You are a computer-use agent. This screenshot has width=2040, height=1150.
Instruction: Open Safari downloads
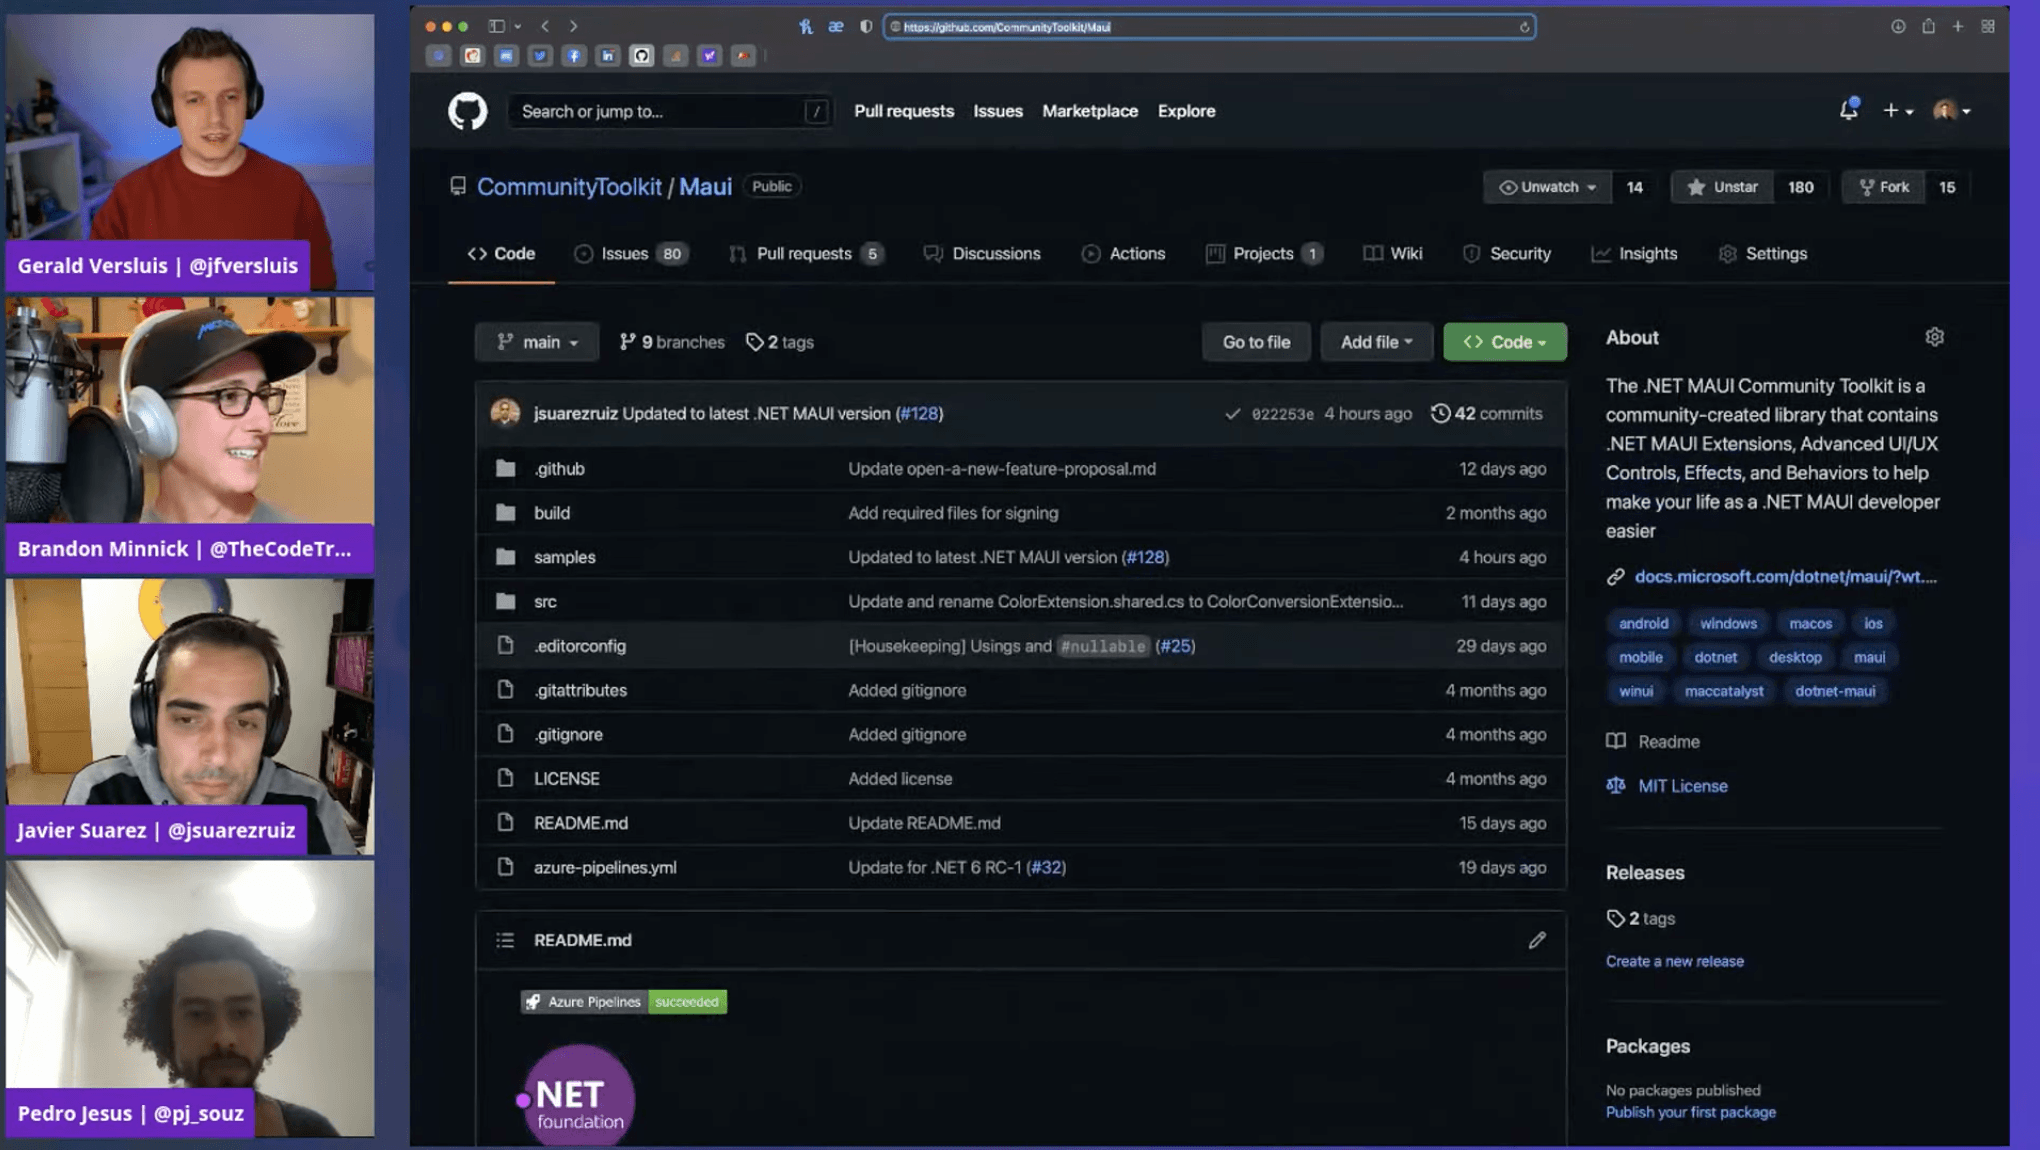click(1898, 27)
